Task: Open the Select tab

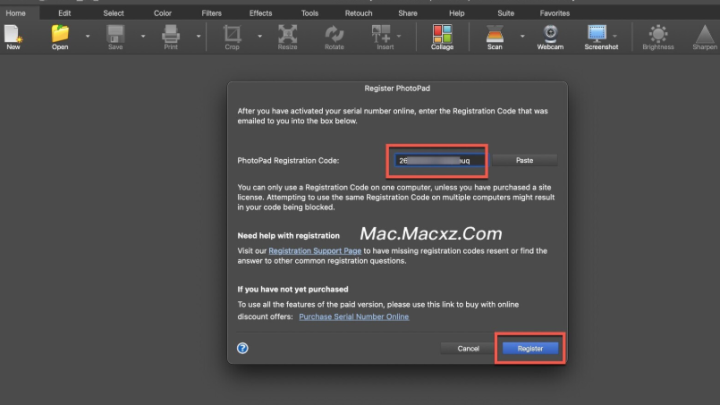Action: pyautogui.click(x=113, y=13)
